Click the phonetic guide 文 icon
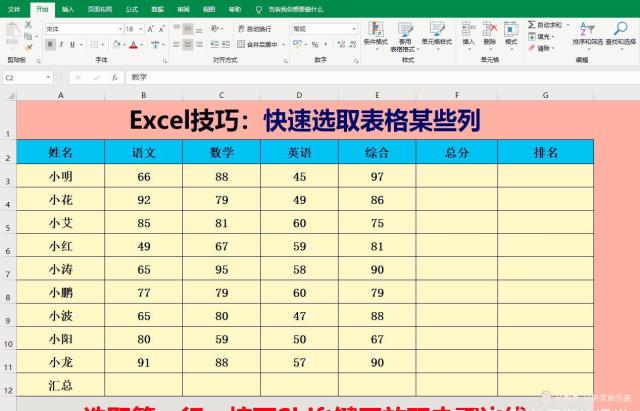 coord(155,44)
